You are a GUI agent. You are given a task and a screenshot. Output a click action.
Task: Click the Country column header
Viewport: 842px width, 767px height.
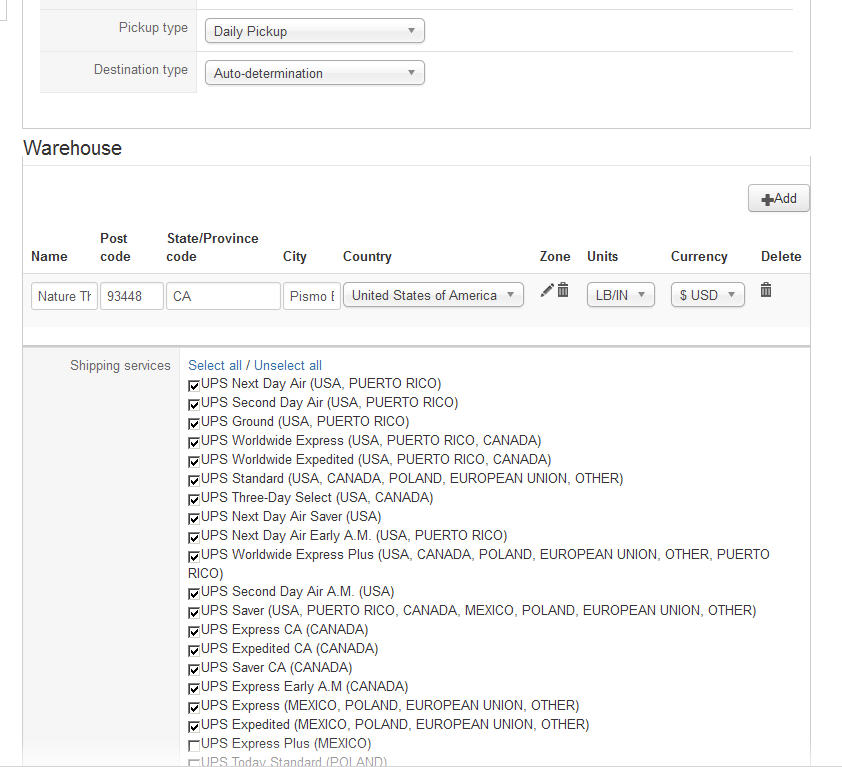coord(367,257)
